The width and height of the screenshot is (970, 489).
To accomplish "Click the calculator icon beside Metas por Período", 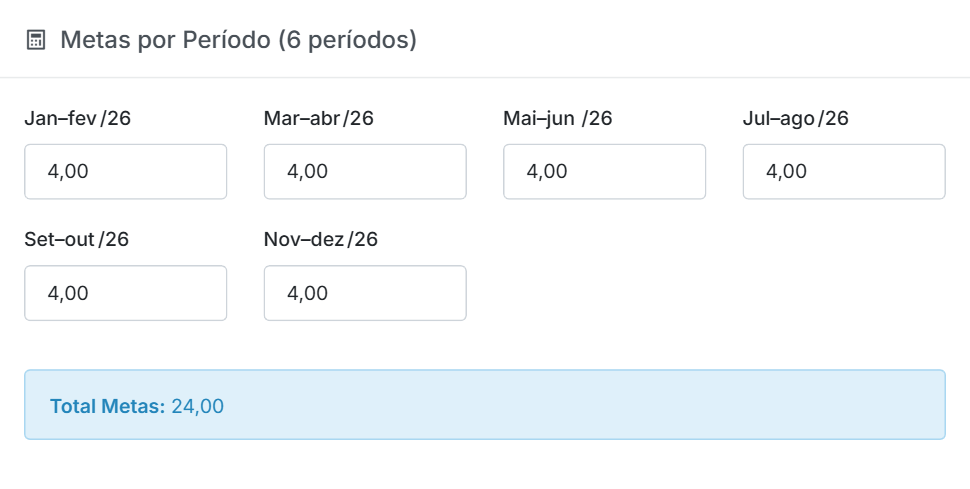I will coord(36,40).
